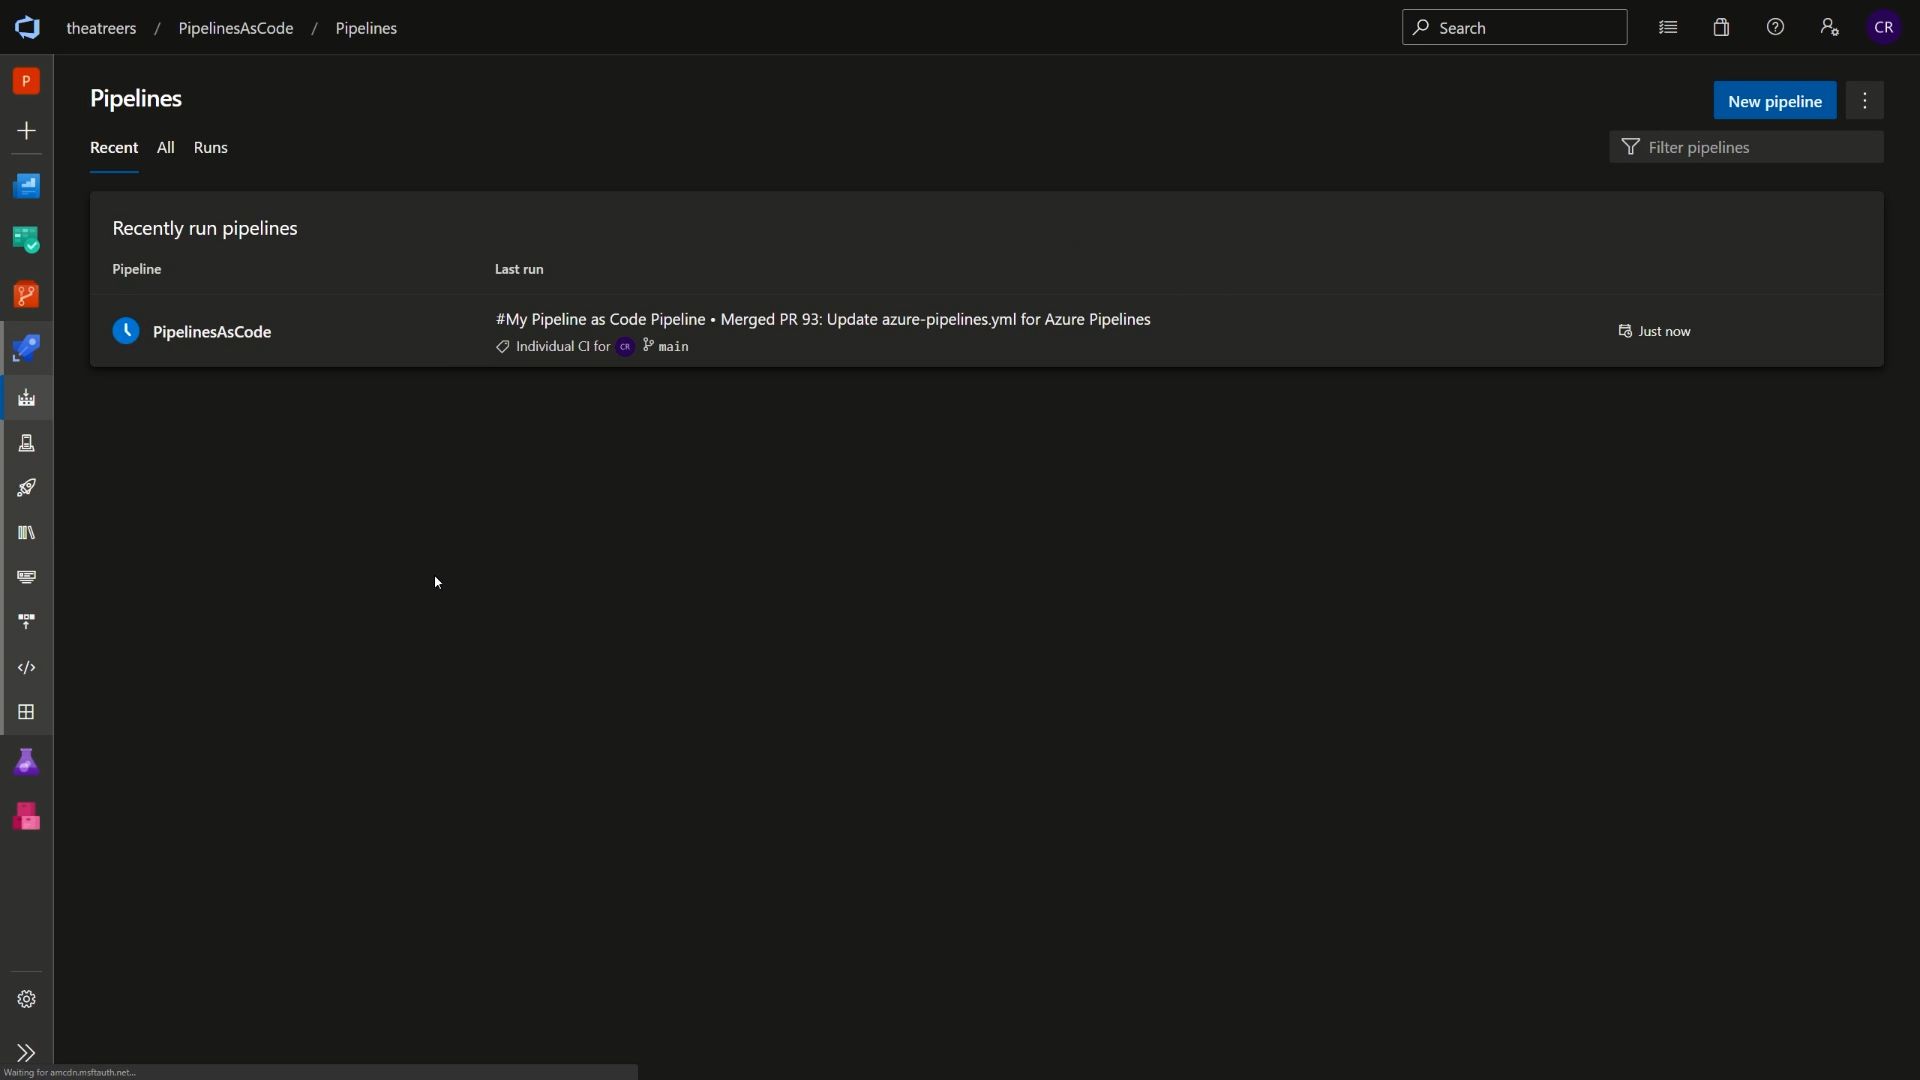The width and height of the screenshot is (1920, 1080).
Task: Open Repos from the left sidebar
Action: click(27, 294)
